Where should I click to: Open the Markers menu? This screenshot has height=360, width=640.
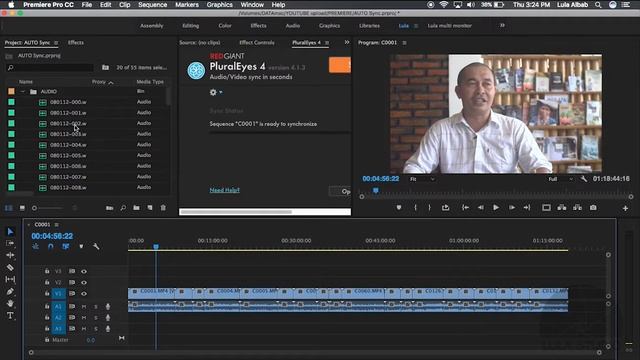point(187,5)
